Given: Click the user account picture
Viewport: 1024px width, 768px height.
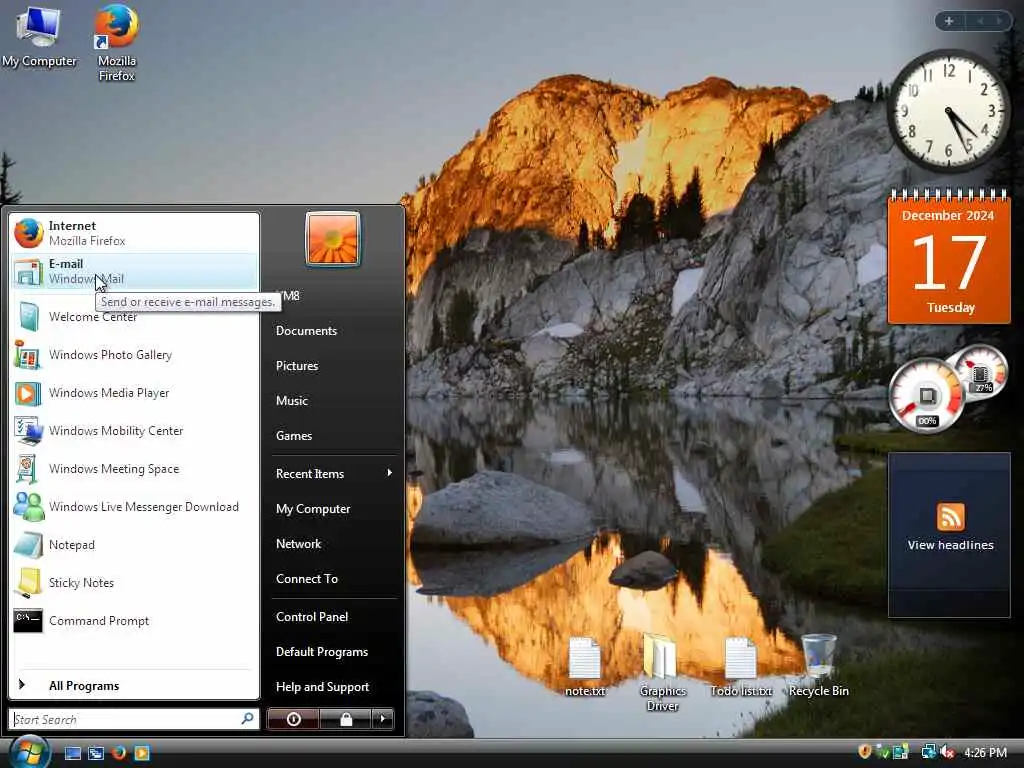Looking at the screenshot, I should 332,239.
